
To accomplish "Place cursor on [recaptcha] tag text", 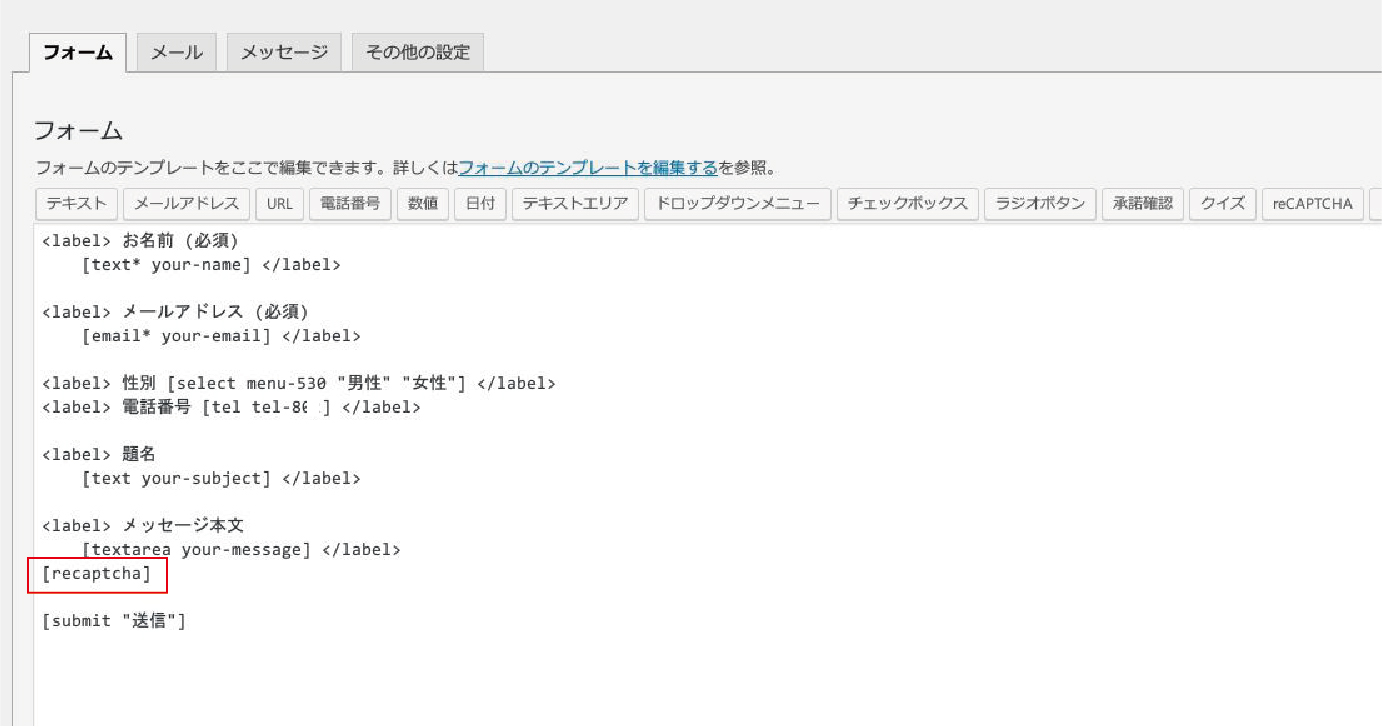I will pyautogui.click(x=96, y=574).
